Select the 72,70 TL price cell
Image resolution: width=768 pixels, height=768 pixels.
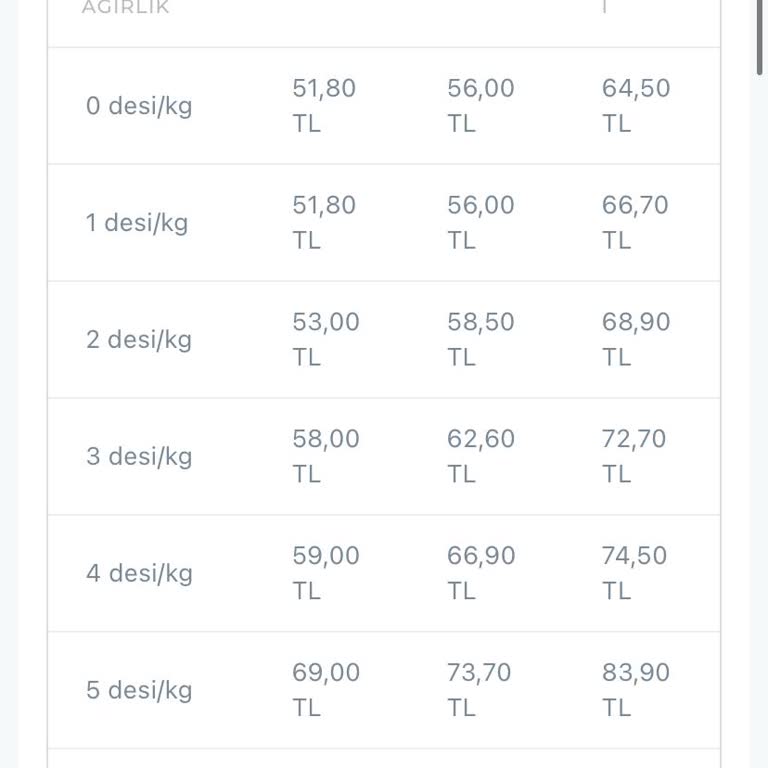(634, 457)
